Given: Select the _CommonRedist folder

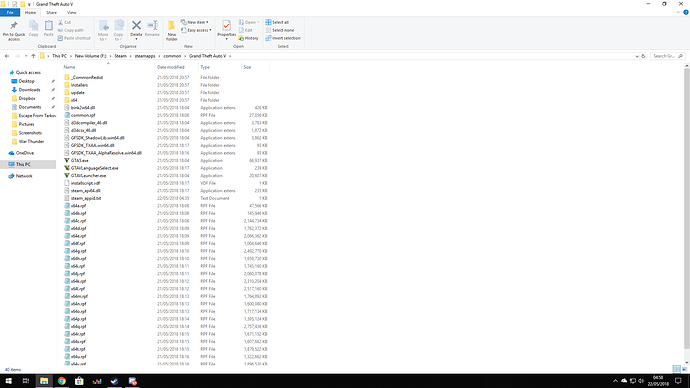Looking at the screenshot, I should pyautogui.click(x=87, y=77).
